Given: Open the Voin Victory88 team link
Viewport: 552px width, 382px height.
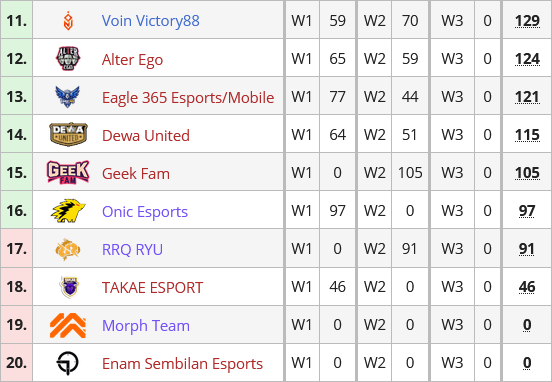Looking at the screenshot, I should [x=151, y=21].
